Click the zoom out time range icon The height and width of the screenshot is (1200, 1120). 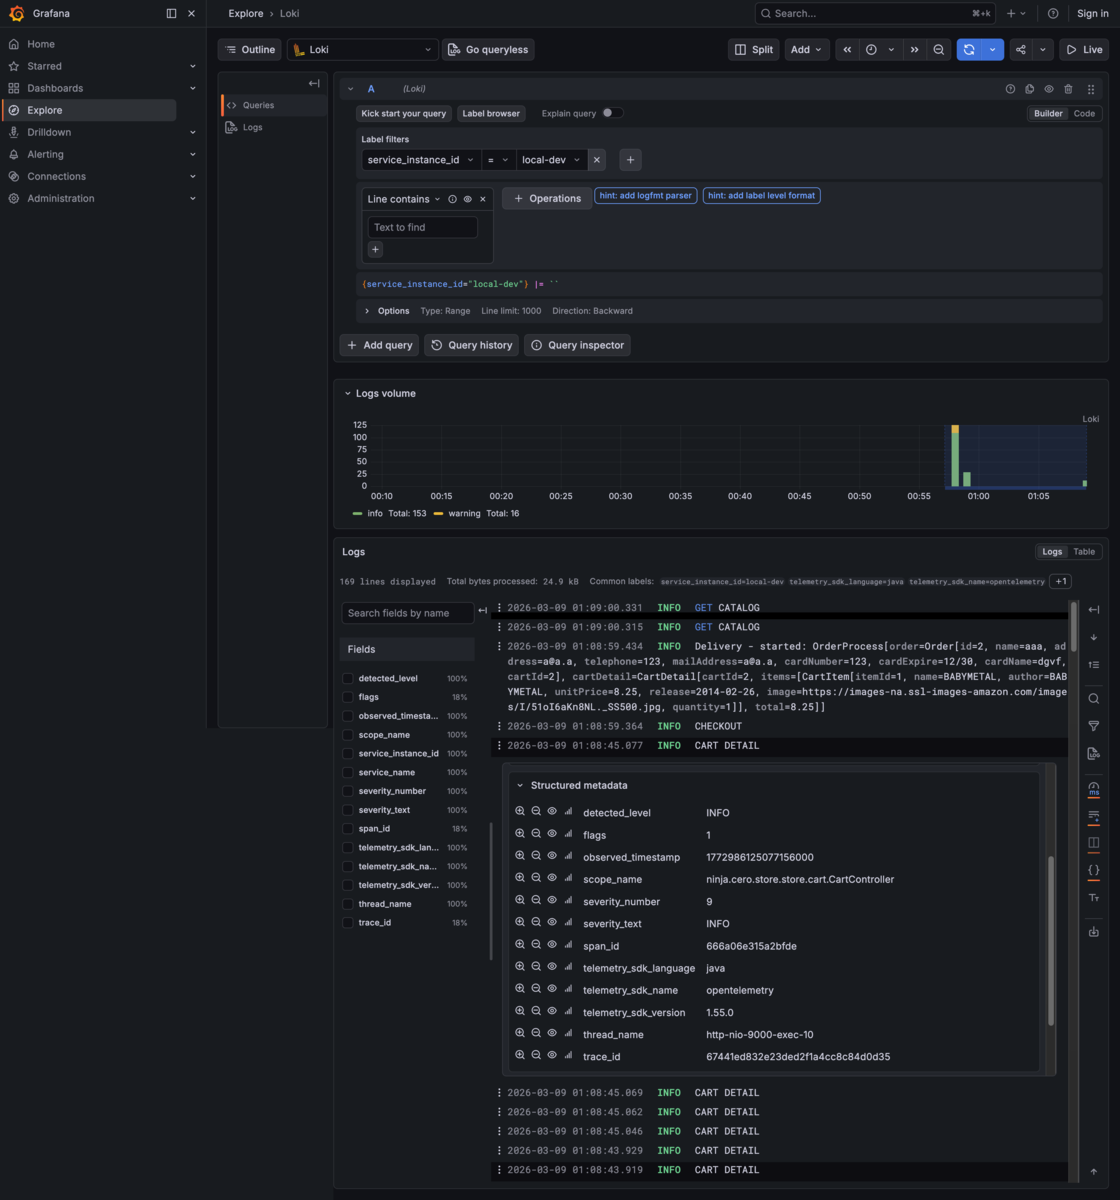[x=939, y=50]
